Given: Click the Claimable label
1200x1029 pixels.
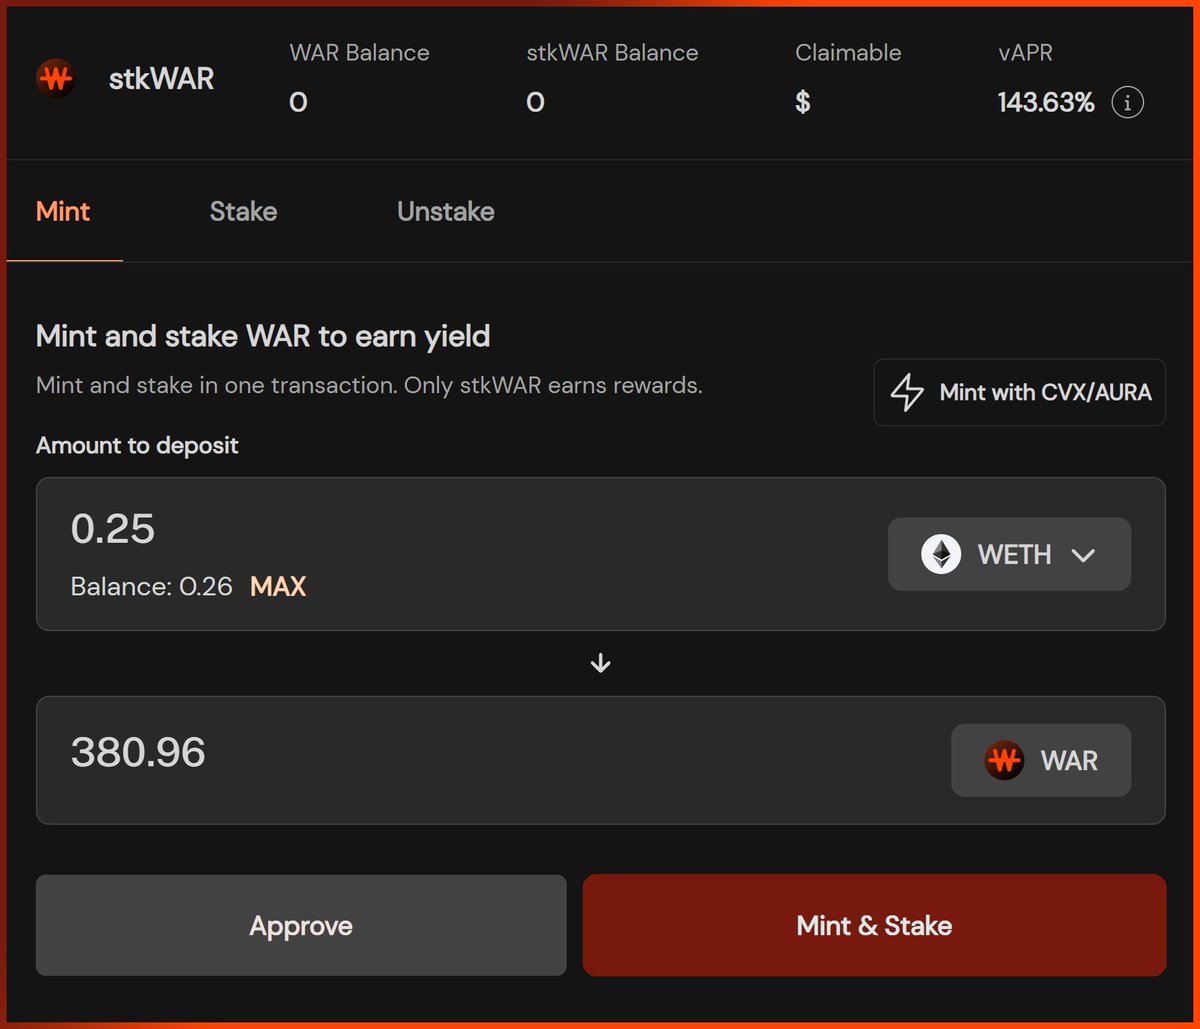Looking at the screenshot, I should pyautogui.click(x=848, y=53).
